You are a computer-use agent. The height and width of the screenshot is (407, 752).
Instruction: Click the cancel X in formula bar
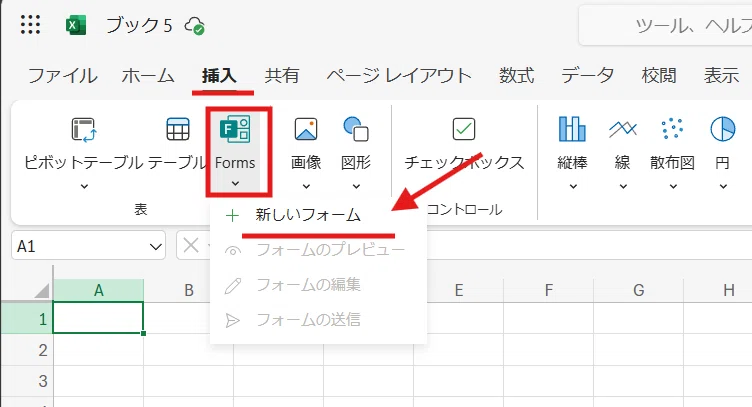click(x=191, y=245)
